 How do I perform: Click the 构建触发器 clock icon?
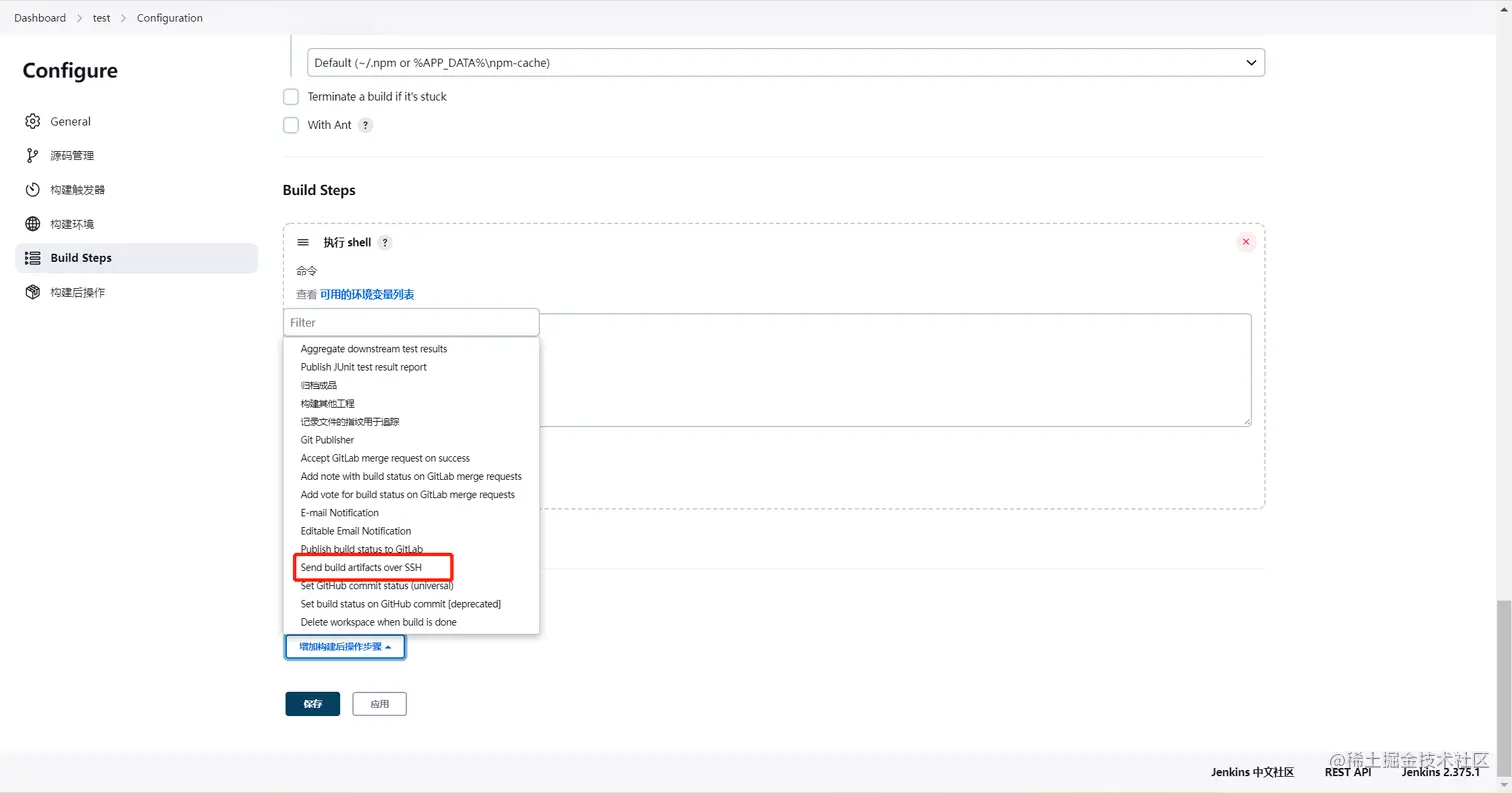[32, 190]
